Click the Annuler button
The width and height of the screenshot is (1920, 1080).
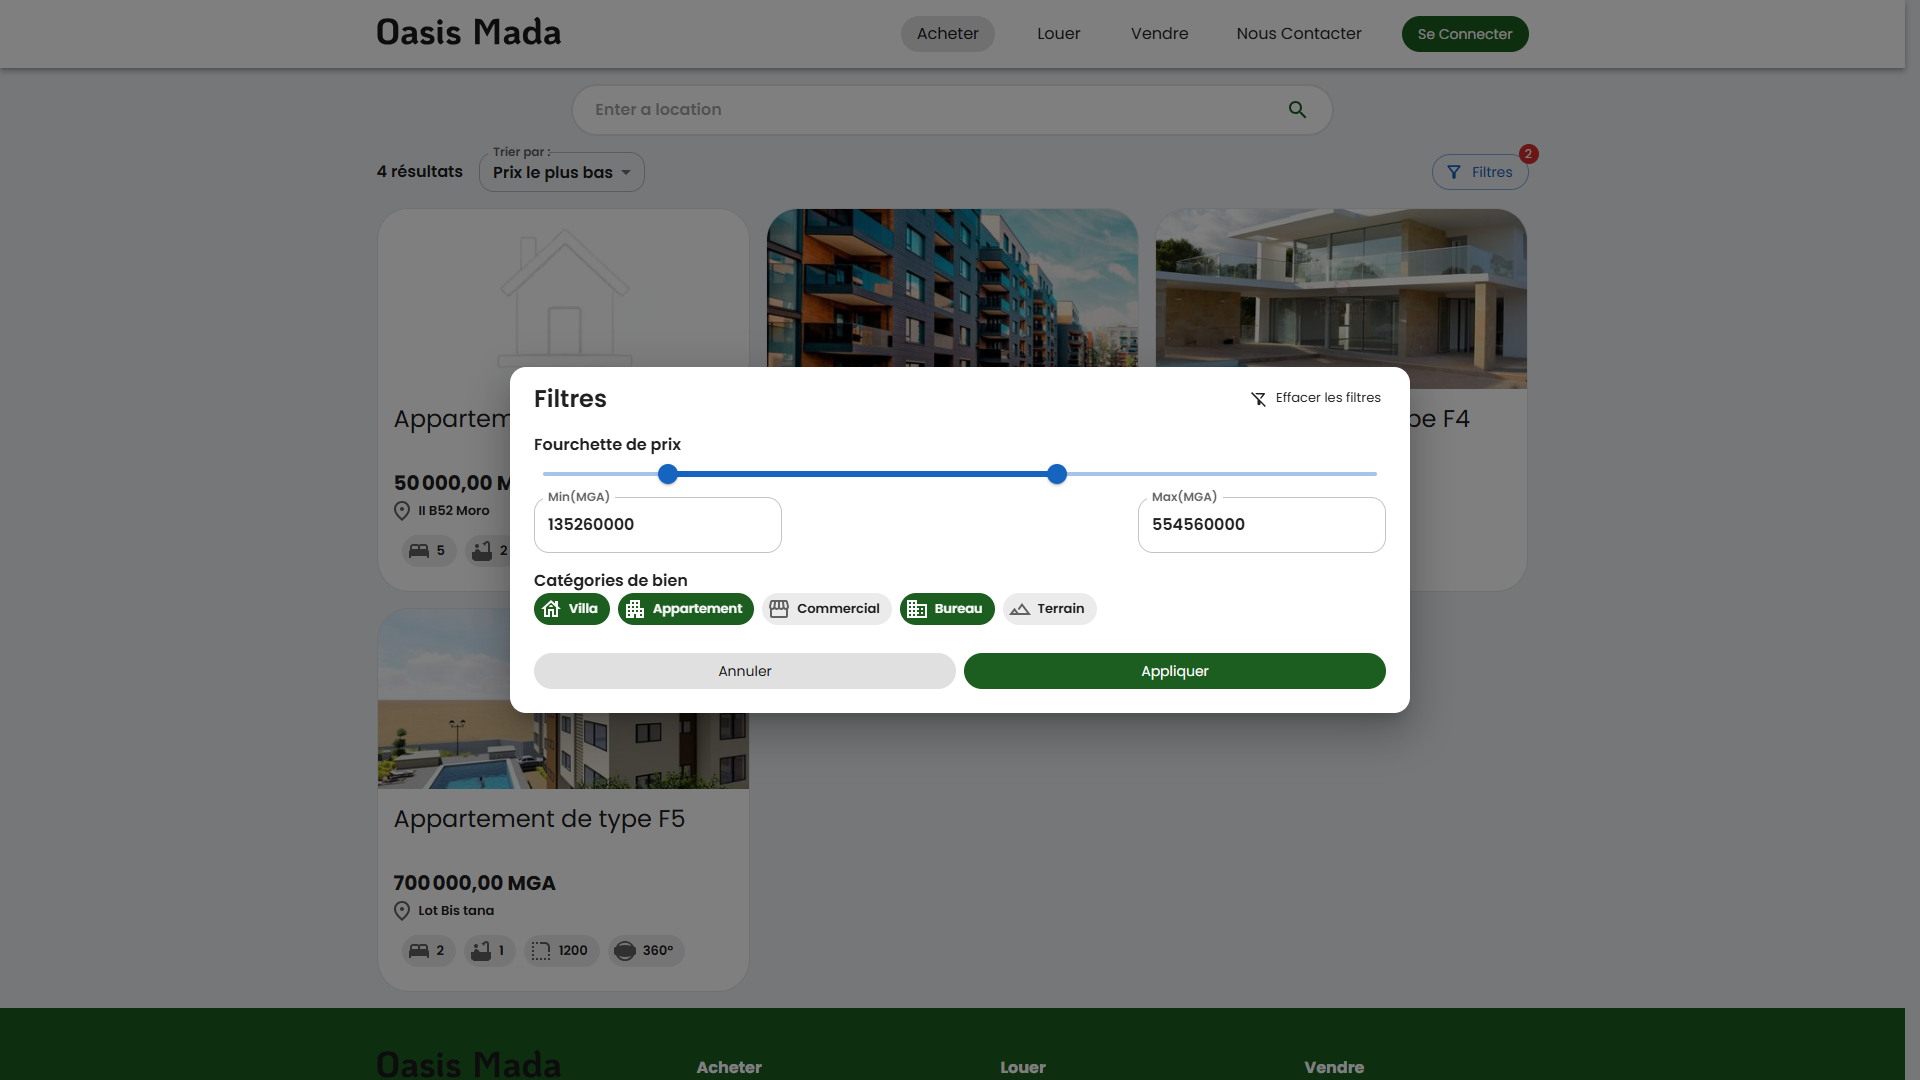744,671
